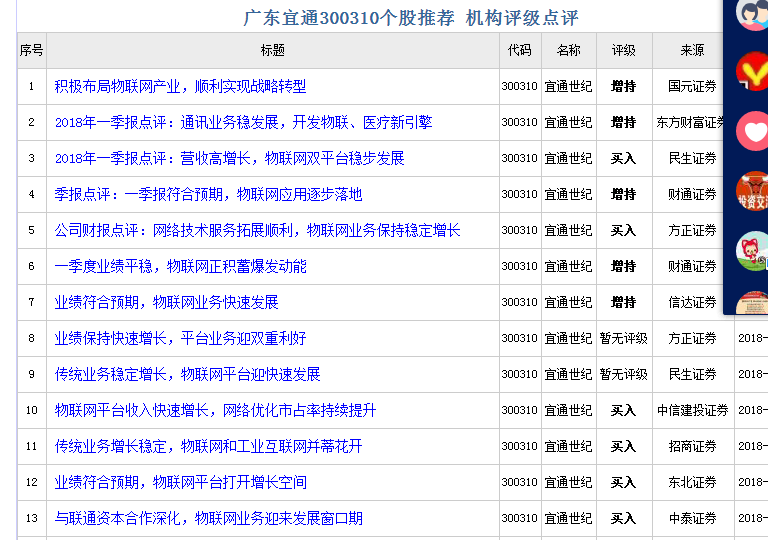Open 2018年一季报点评 about 通讯业务稳发展

point(243,123)
